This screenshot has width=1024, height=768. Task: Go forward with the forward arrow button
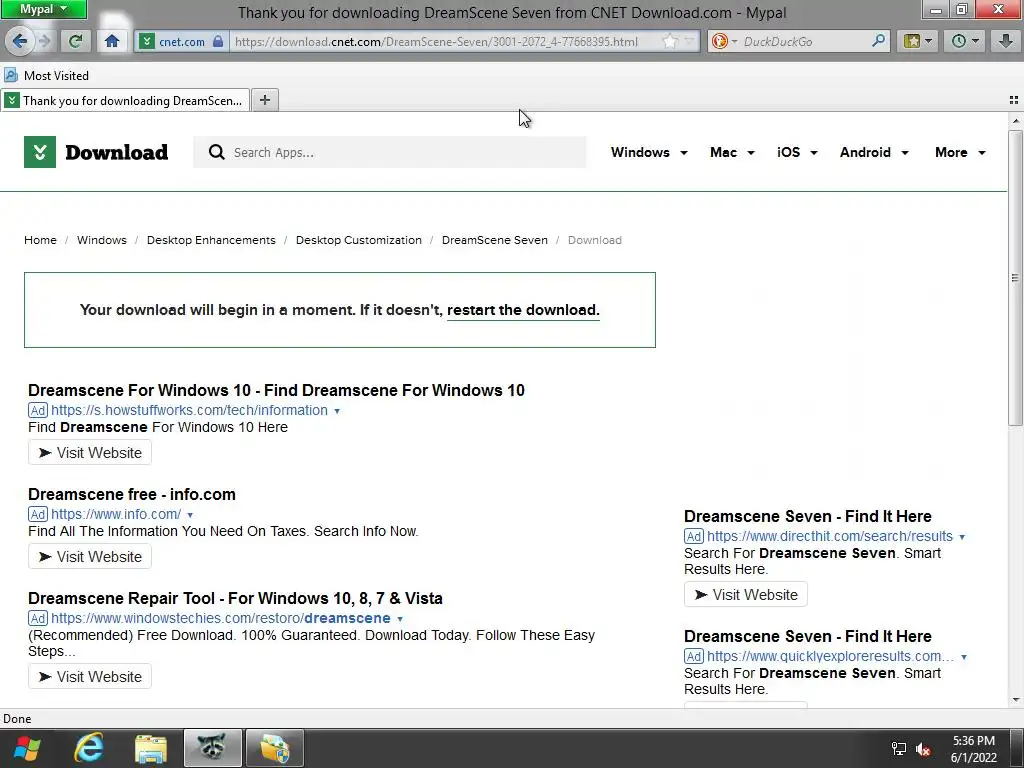click(44, 42)
